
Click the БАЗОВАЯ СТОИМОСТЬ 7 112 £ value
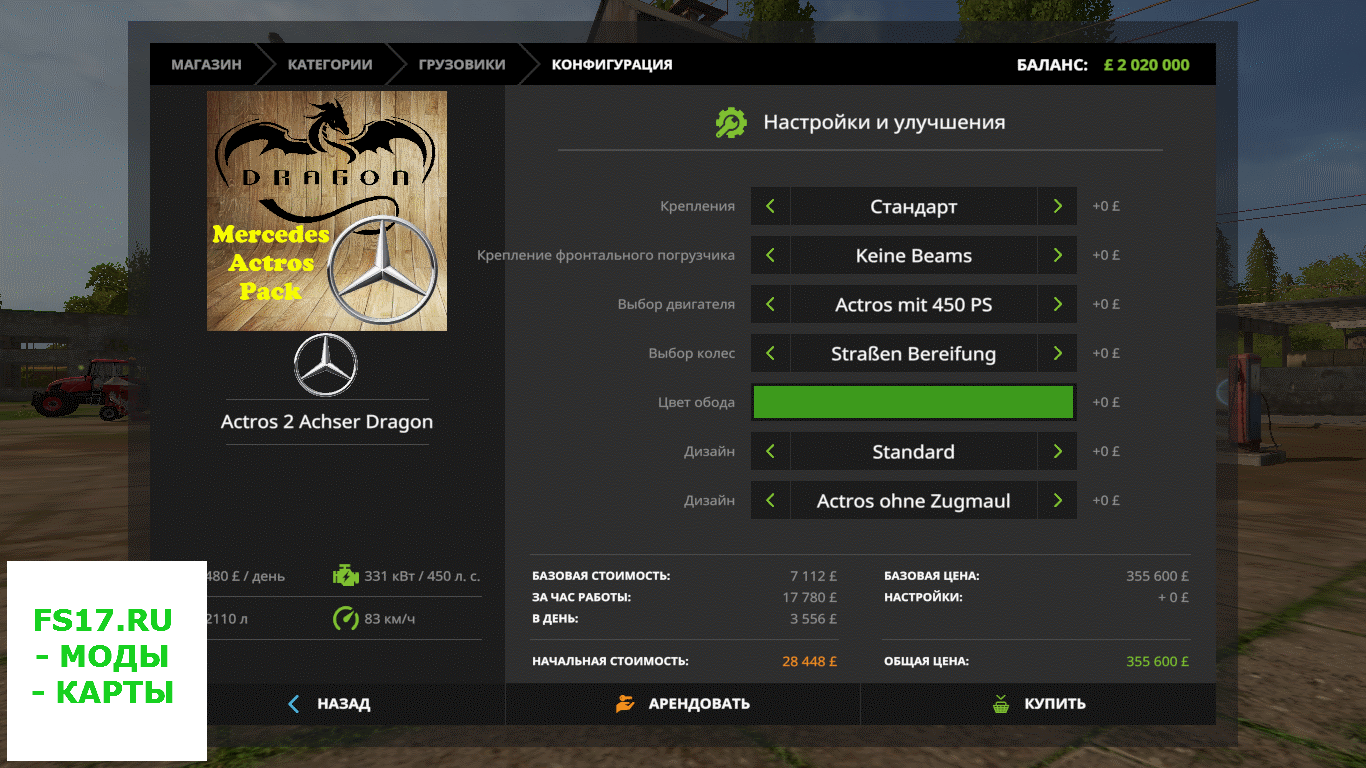(813, 576)
